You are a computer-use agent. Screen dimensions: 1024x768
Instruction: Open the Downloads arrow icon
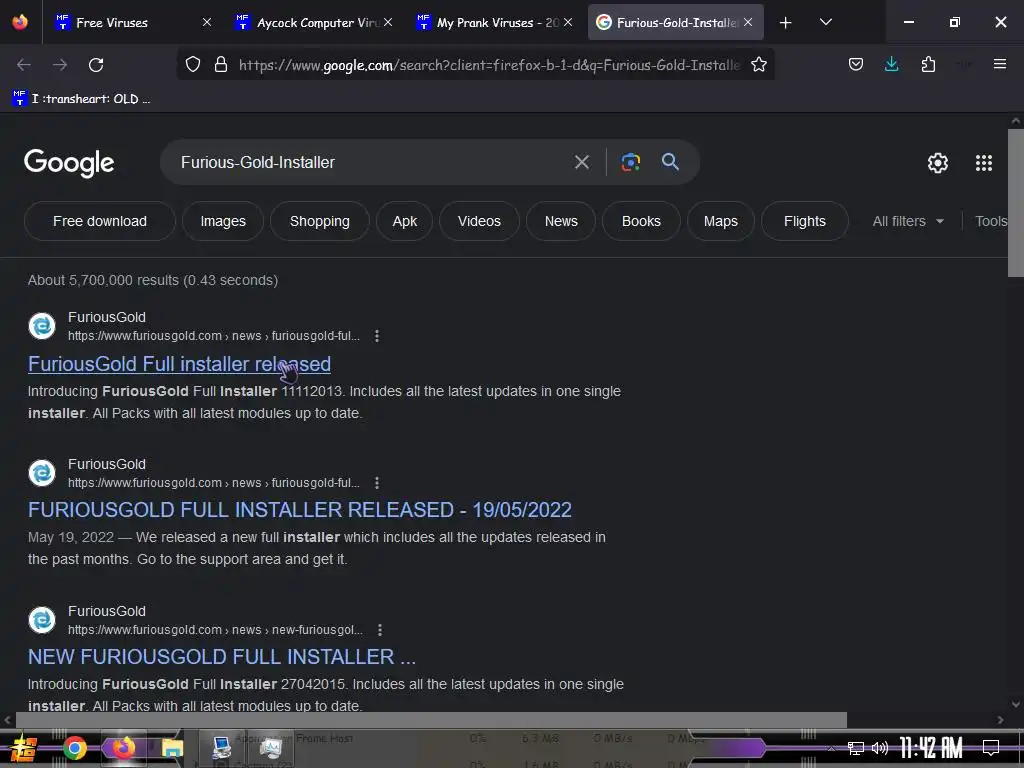[x=891, y=64]
